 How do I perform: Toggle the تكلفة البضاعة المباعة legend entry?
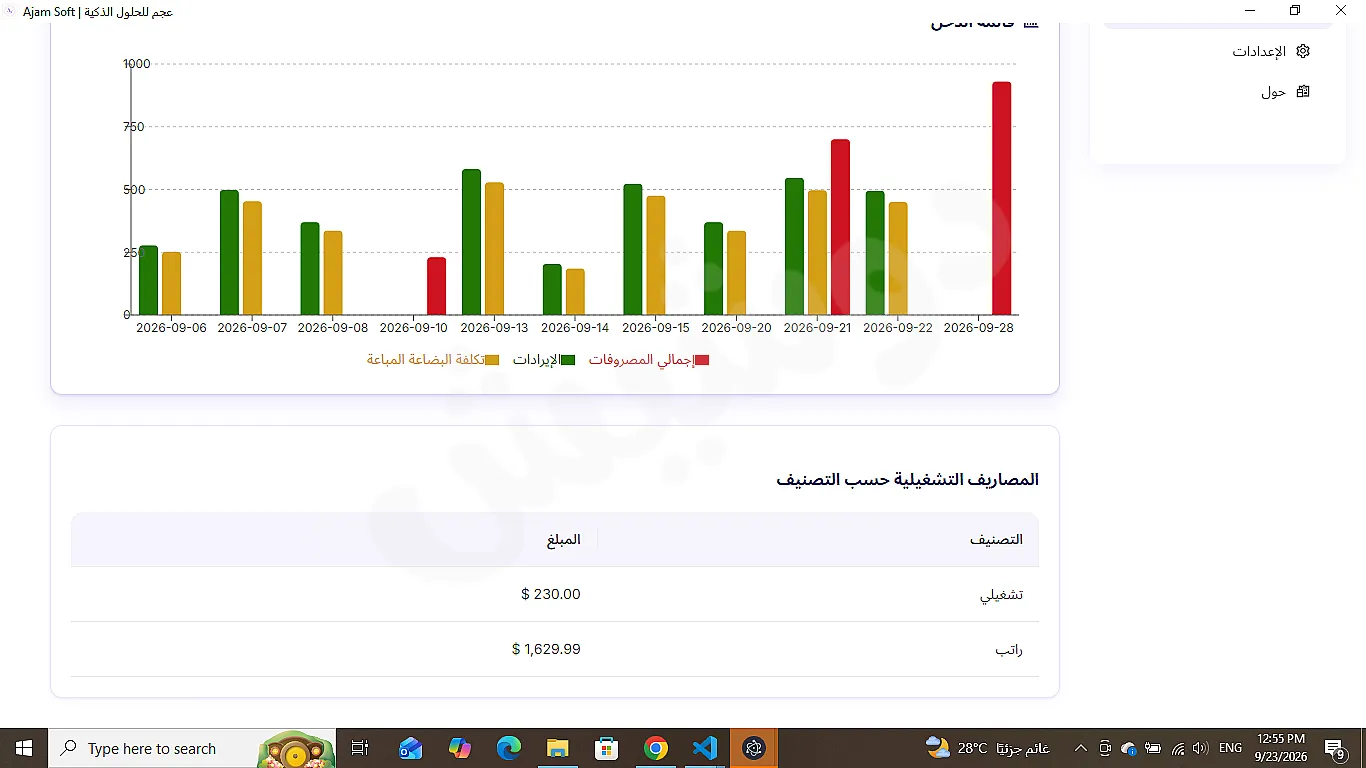(433, 360)
